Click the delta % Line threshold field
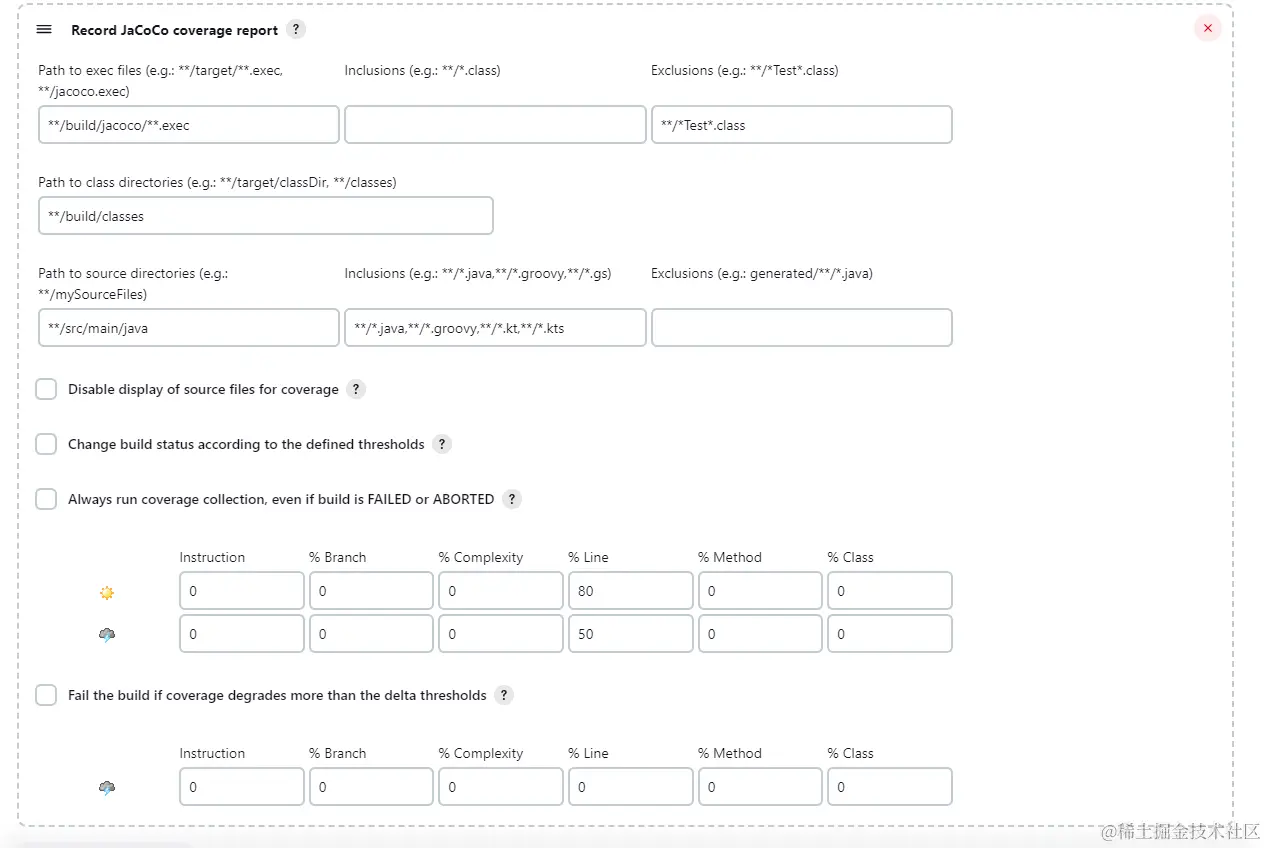This screenshot has width=1267, height=848. pos(631,787)
